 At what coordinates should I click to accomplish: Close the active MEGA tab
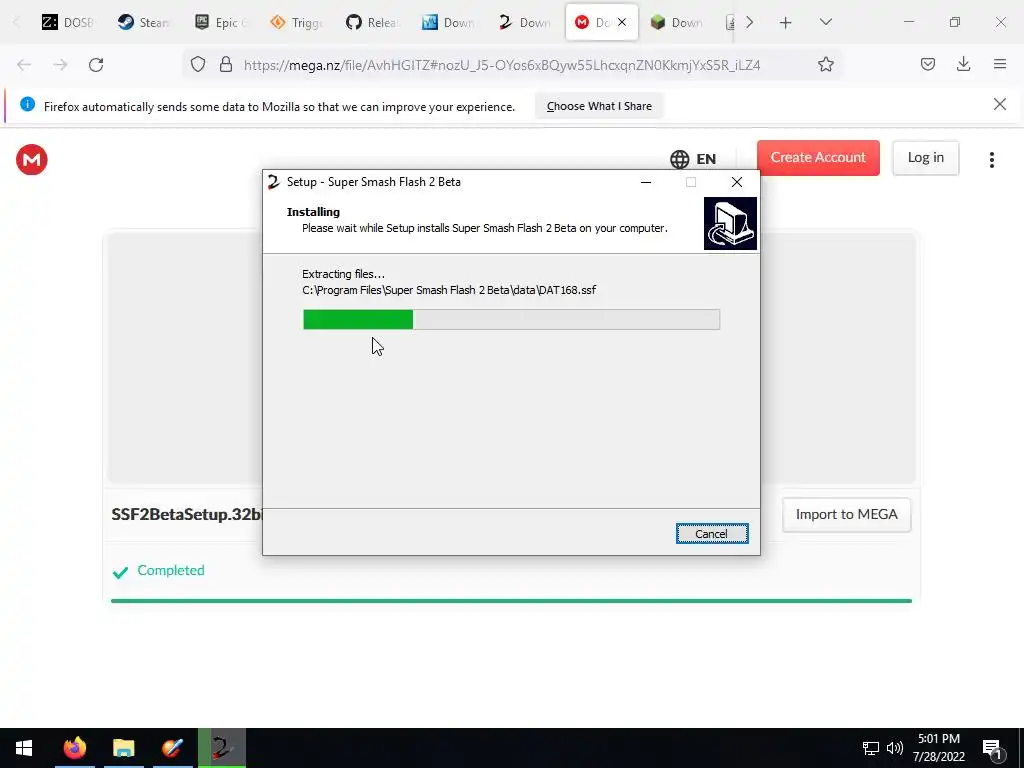pos(622,22)
